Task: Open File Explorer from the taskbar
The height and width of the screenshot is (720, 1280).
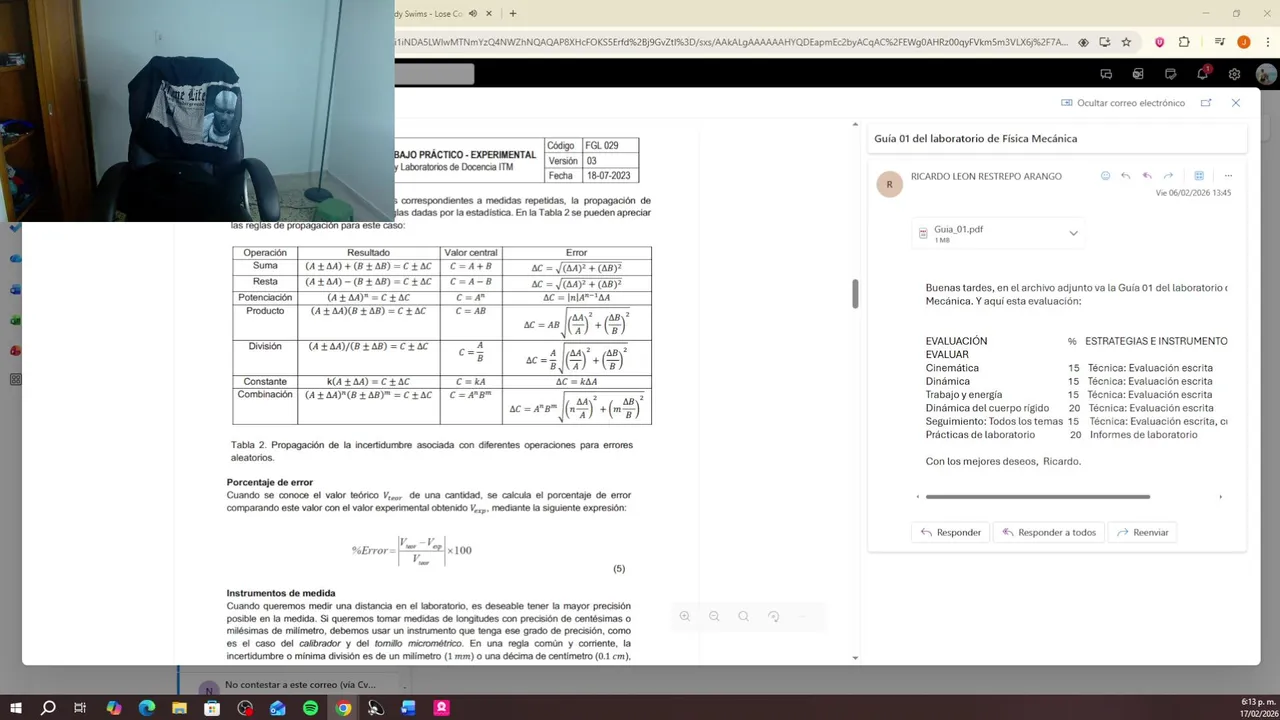Action: (x=179, y=708)
